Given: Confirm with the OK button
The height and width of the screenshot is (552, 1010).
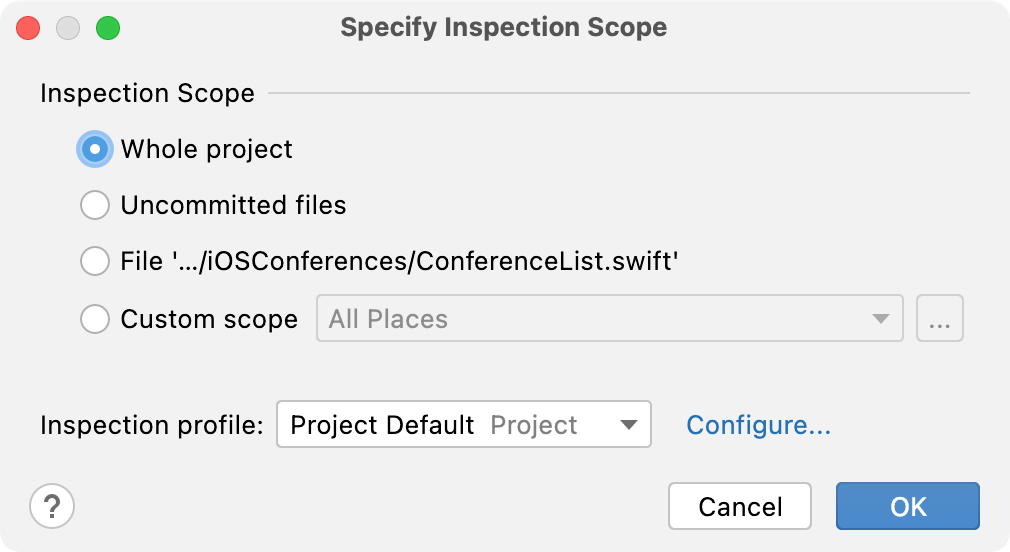Looking at the screenshot, I should (908, 506).
